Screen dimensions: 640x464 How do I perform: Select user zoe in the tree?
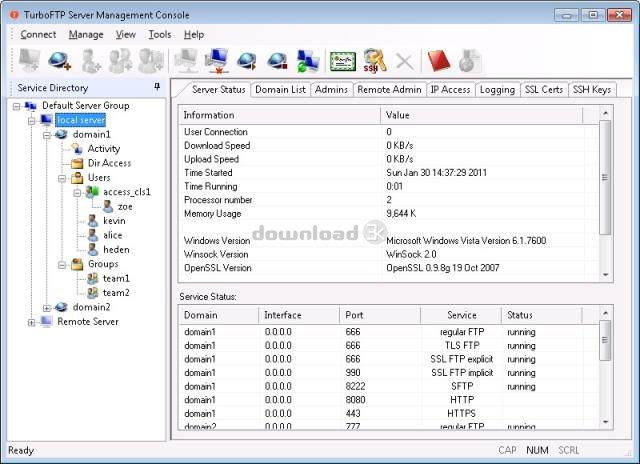[x=125, y=206]
